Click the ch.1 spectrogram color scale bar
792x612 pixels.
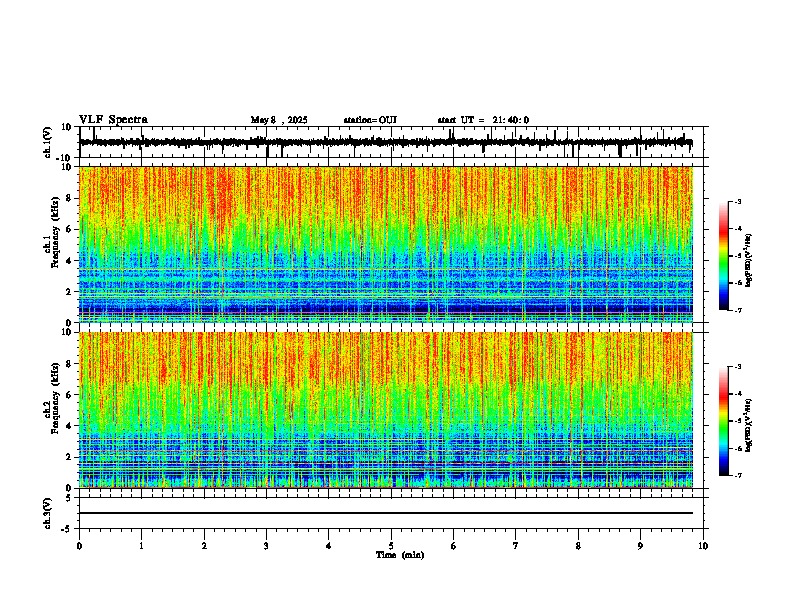point(723,255)
